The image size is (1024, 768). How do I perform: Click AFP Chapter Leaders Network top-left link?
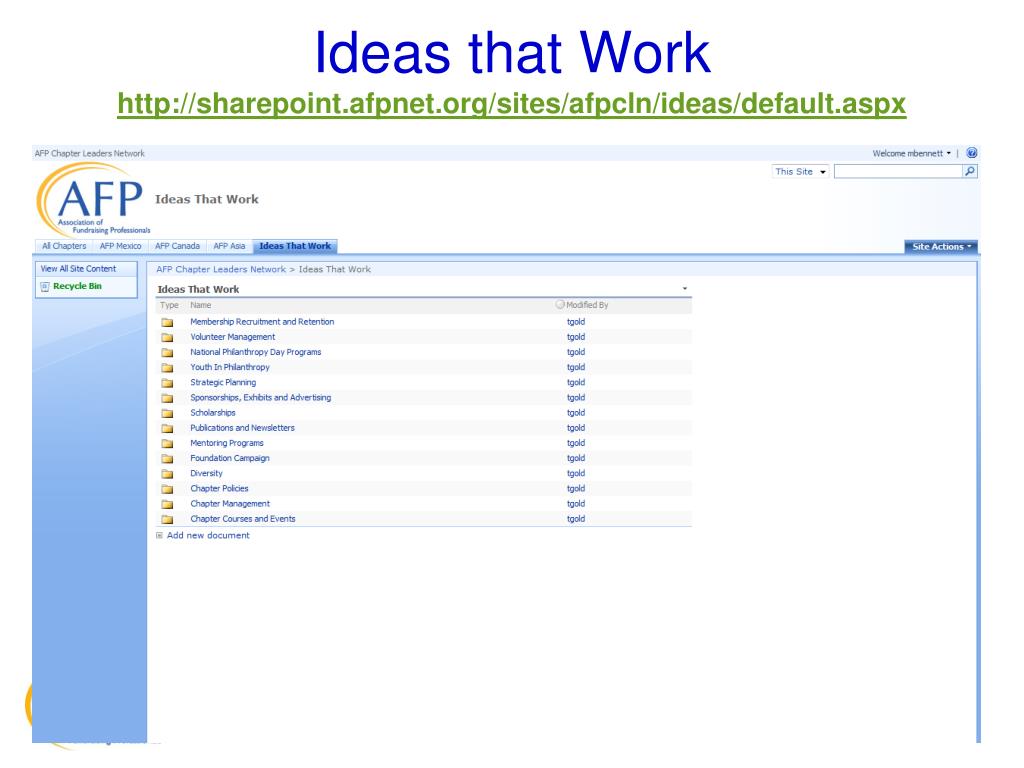(x=89, y=153)
